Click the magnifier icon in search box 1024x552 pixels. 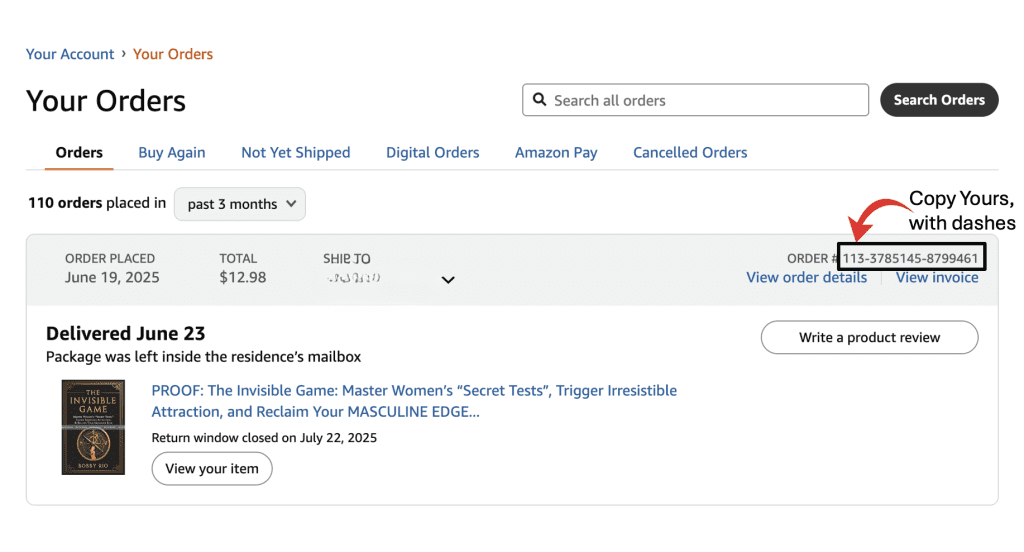click(x=539, y=100)
